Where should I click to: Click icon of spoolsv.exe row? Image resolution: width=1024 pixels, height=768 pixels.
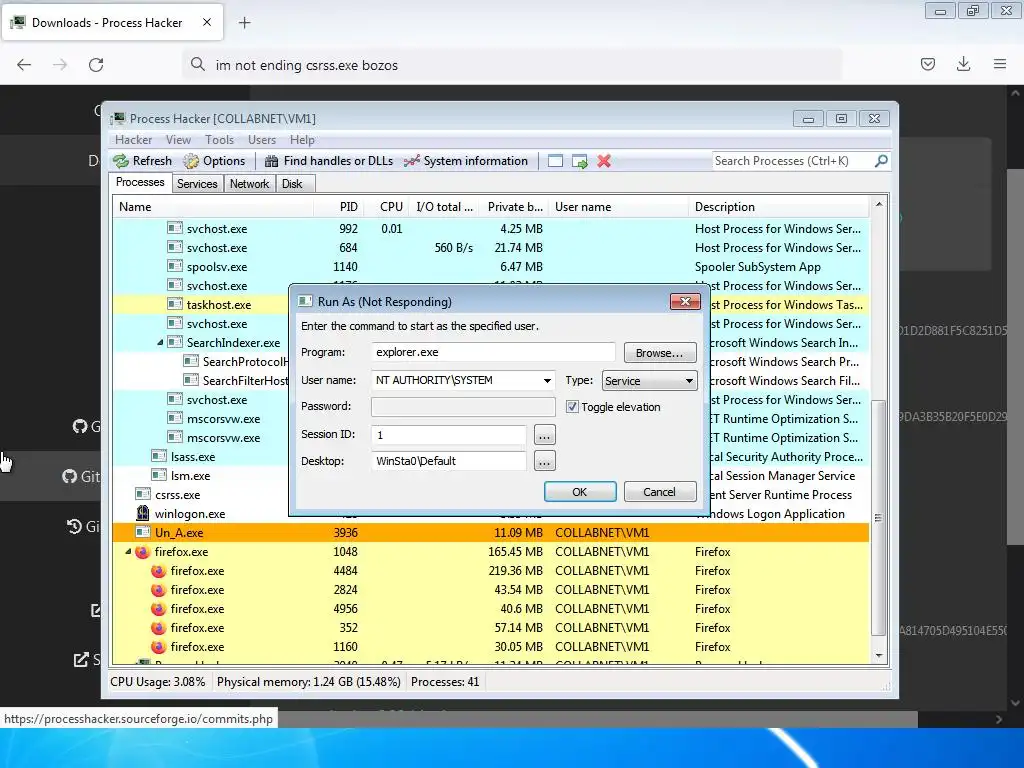tap(174, 266)
